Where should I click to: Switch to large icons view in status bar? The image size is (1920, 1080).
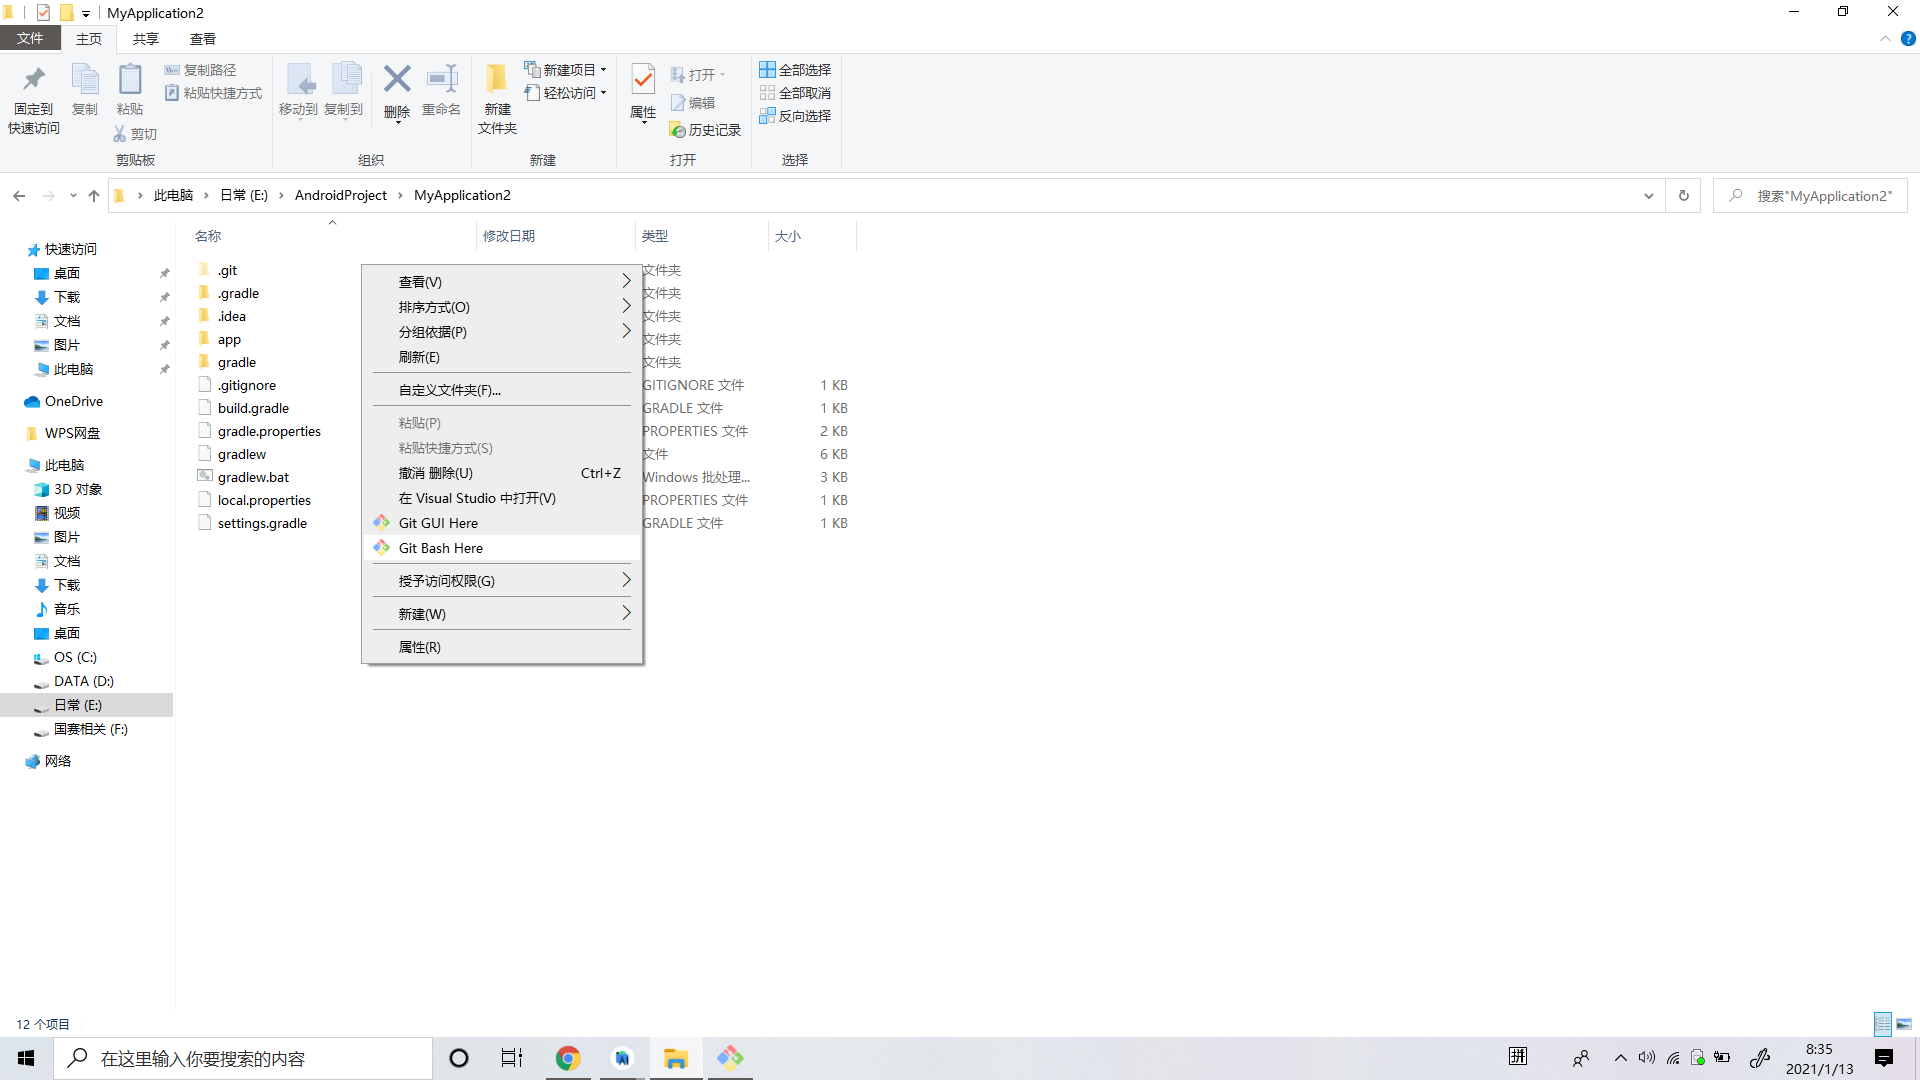point(1903,1023)
